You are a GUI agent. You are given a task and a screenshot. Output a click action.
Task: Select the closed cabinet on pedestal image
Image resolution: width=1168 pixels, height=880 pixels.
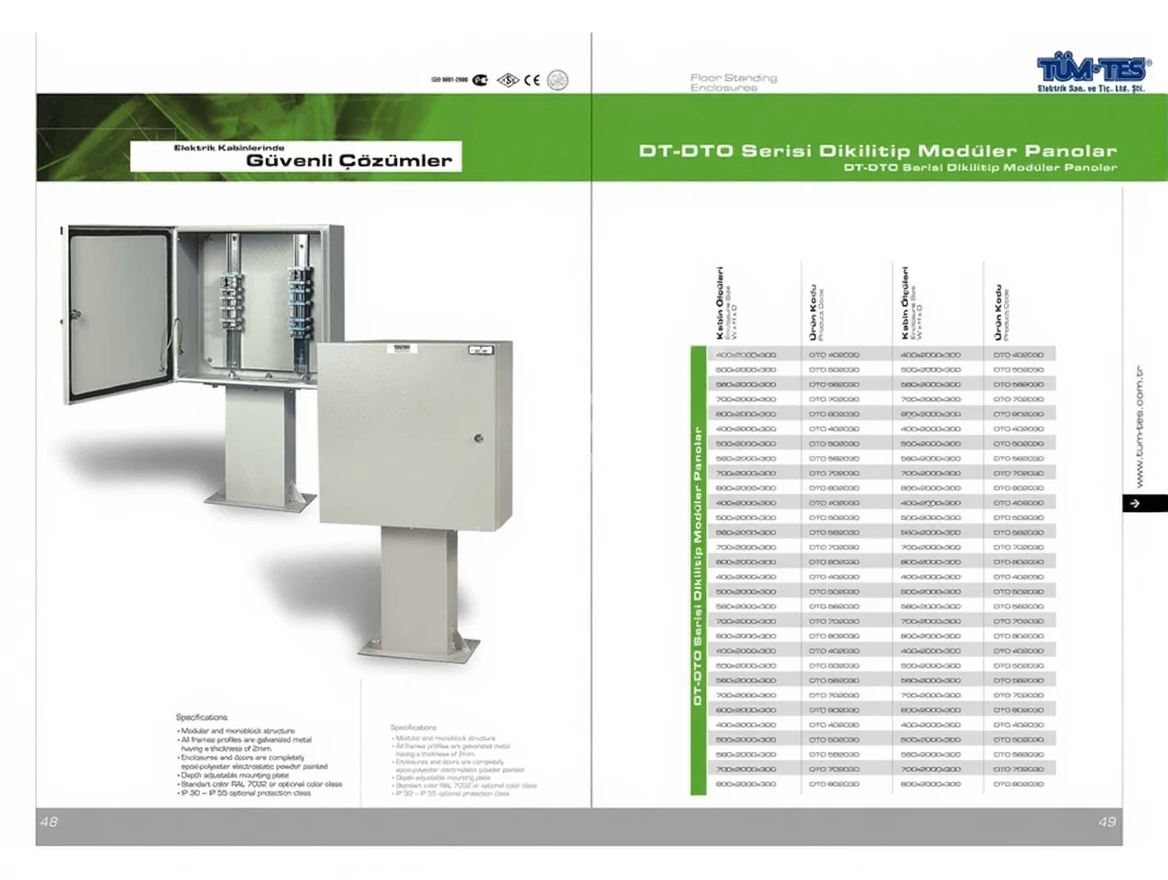coord(415,480)
